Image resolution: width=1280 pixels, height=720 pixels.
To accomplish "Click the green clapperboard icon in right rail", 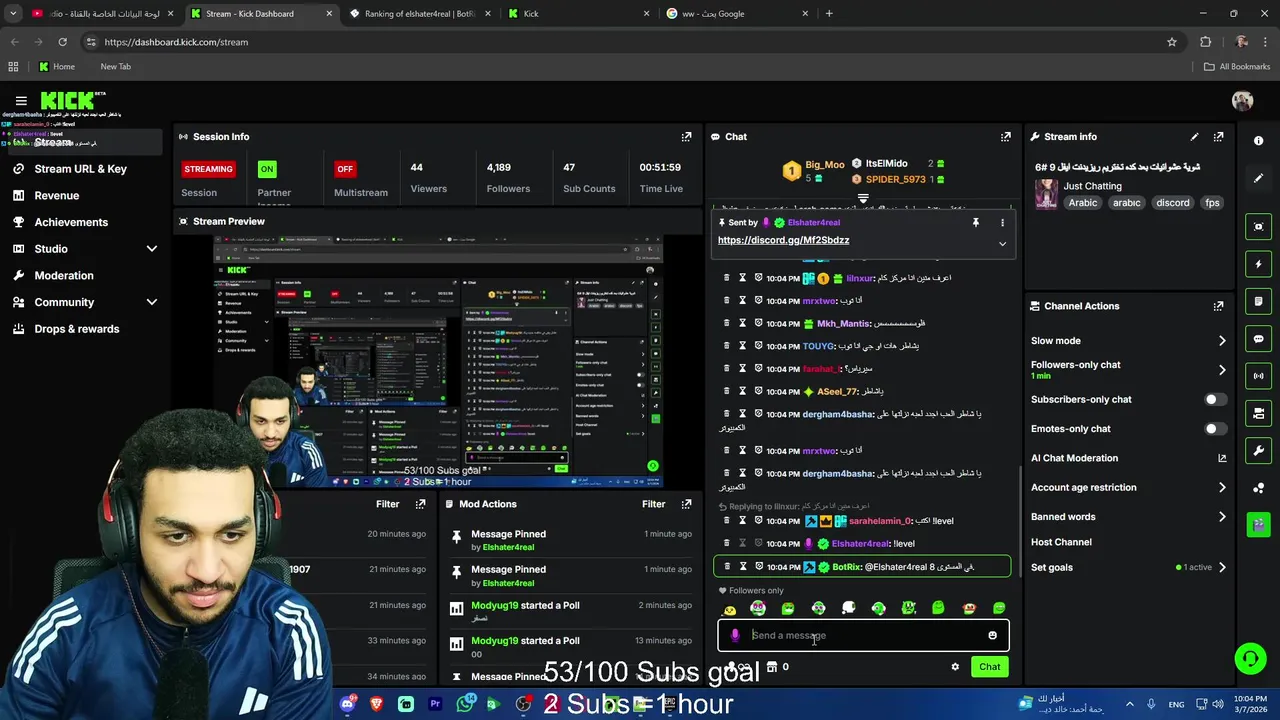I will (1259, 524).
